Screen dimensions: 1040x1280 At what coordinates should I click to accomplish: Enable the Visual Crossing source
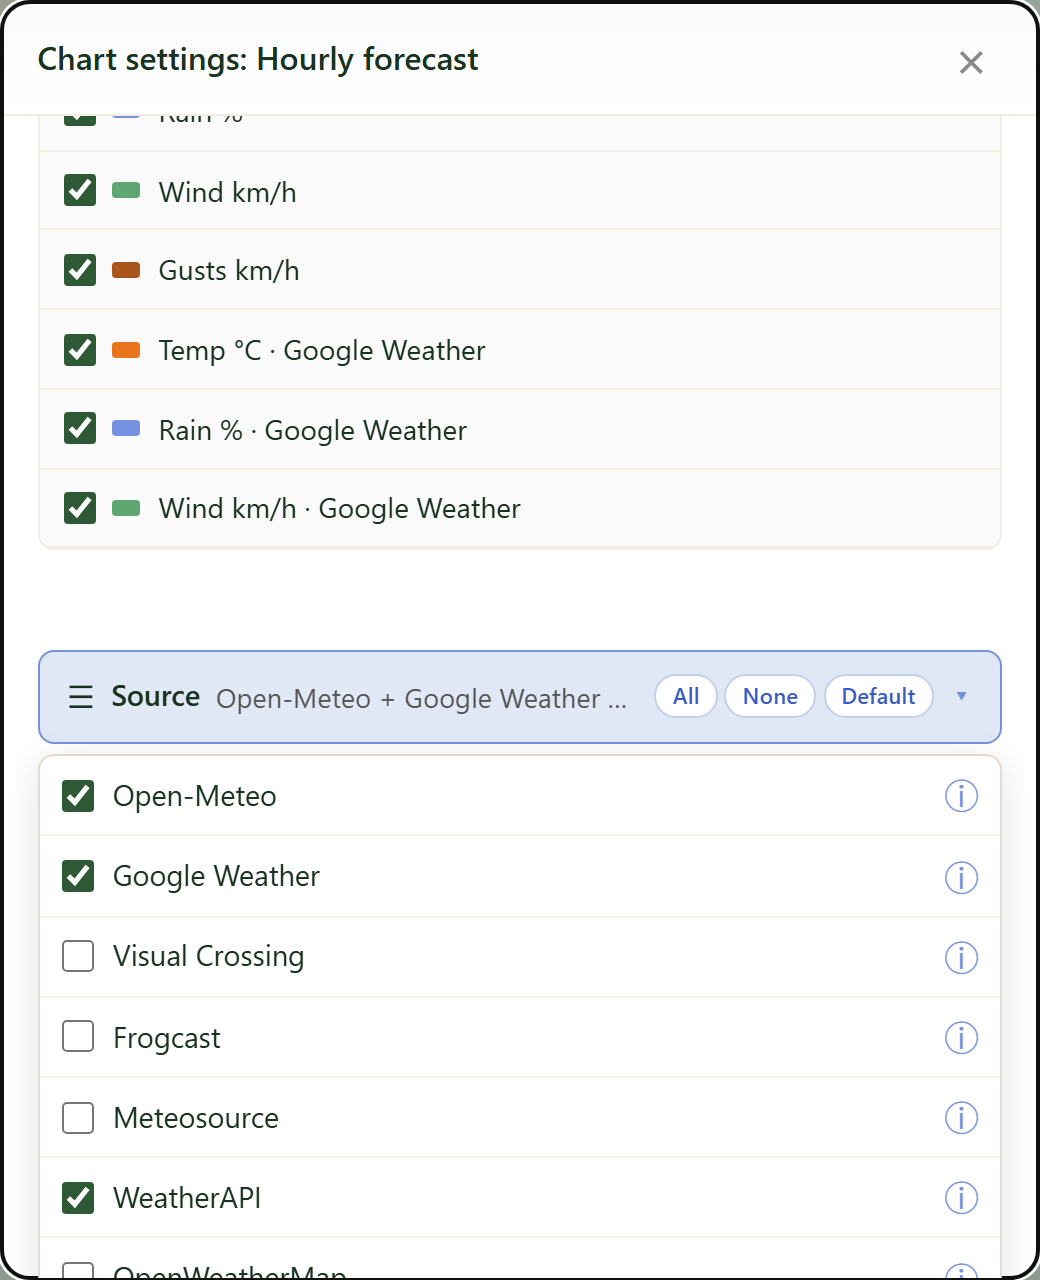point(78,956)
